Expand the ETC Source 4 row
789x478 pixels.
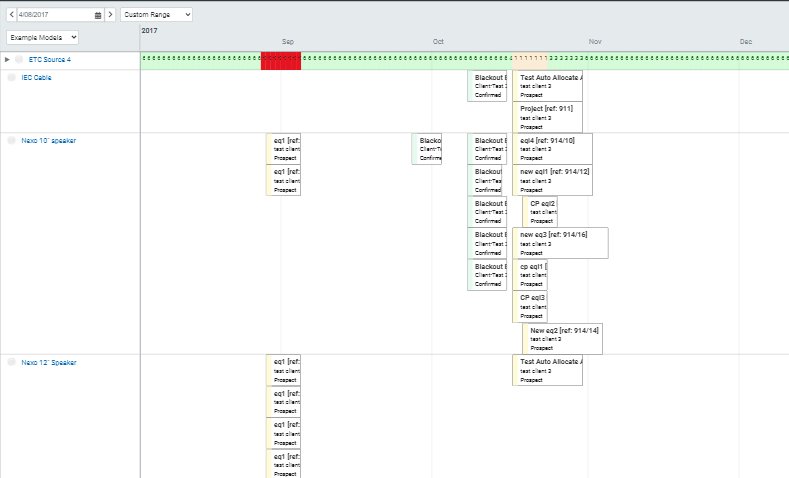(7, 59)
